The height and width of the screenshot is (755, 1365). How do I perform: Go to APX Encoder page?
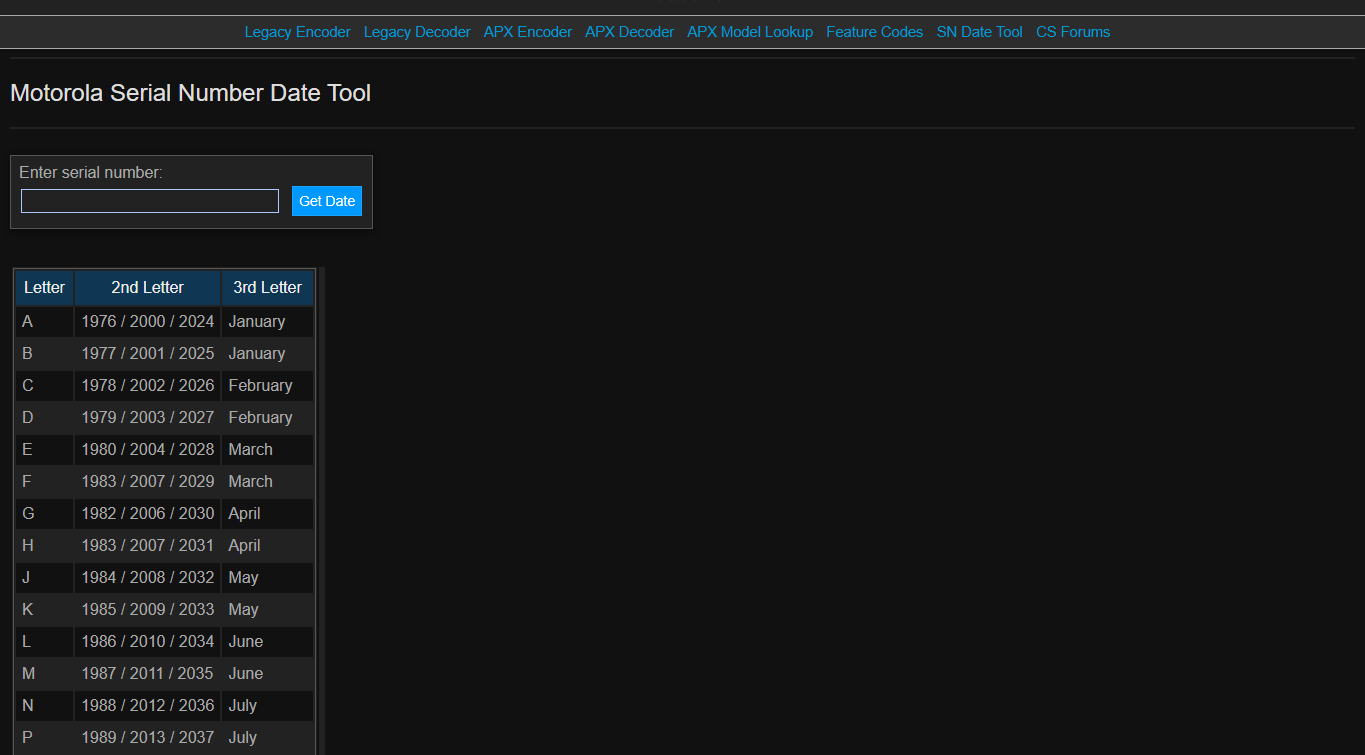pos(528,32)
